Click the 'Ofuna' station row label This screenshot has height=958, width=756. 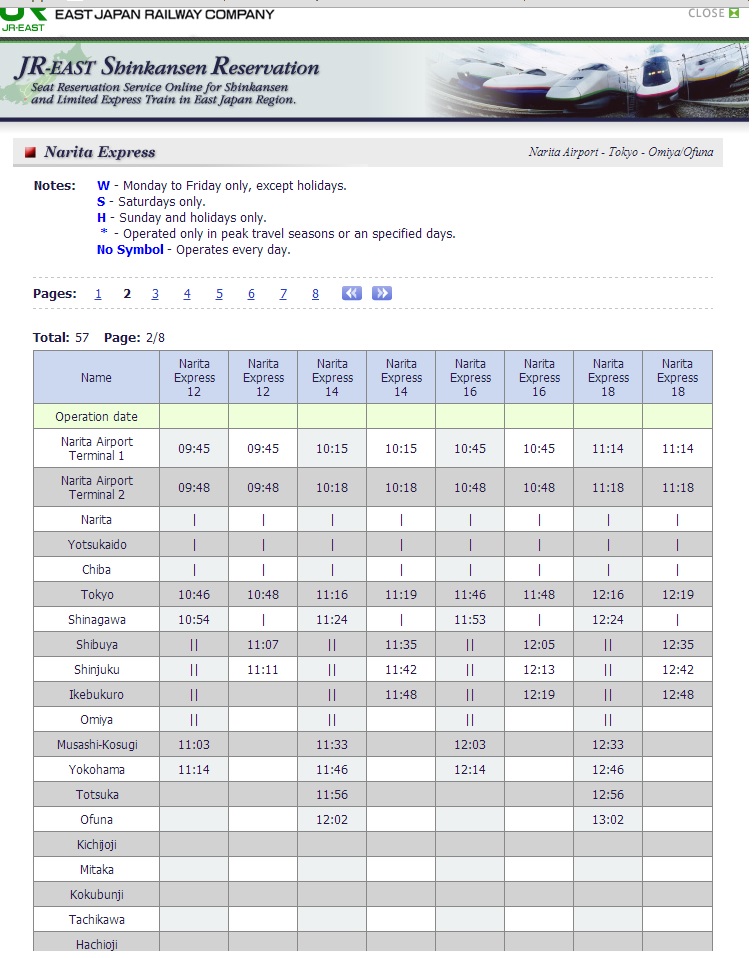coord(97,820)
